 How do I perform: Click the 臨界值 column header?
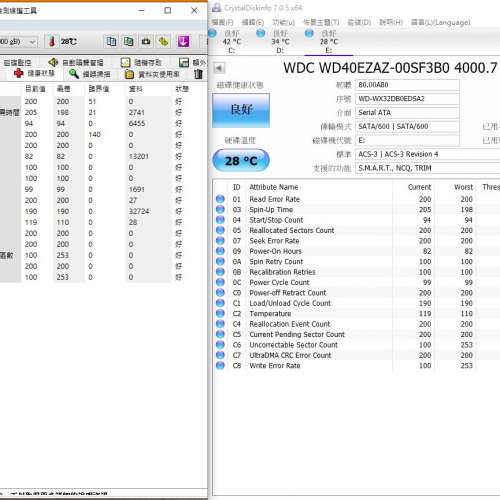point(99,89)
